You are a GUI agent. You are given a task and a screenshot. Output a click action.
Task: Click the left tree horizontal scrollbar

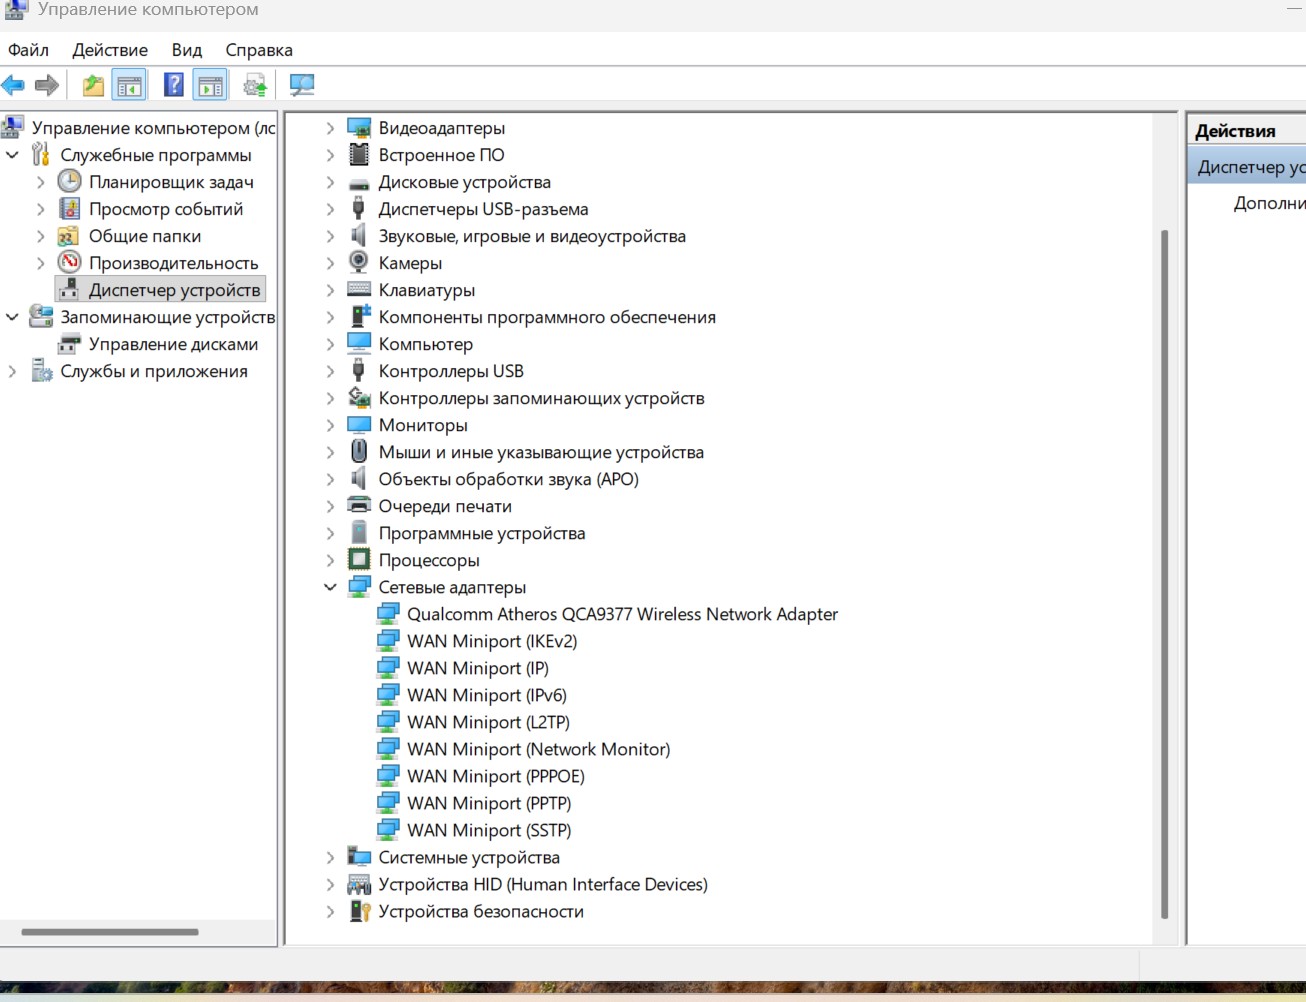point(110,932)
